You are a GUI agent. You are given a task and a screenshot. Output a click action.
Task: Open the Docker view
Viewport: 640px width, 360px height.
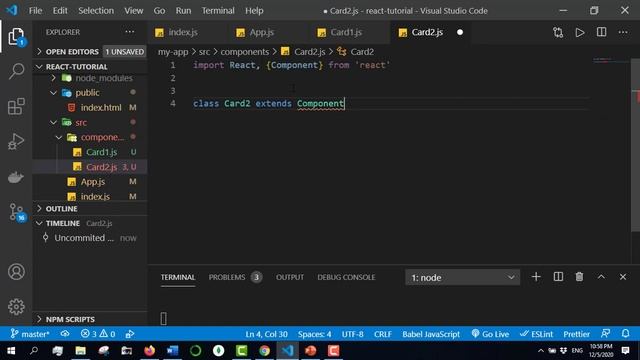pos(16,177)
